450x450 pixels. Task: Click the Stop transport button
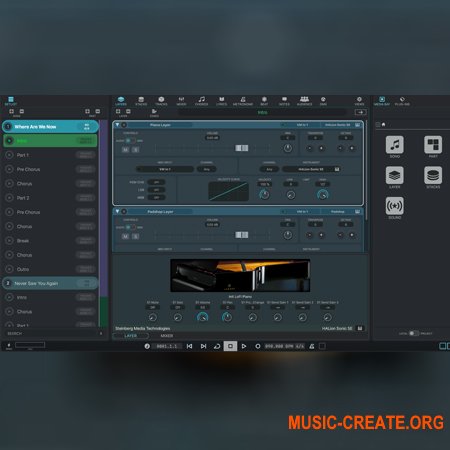coord(230,346)
